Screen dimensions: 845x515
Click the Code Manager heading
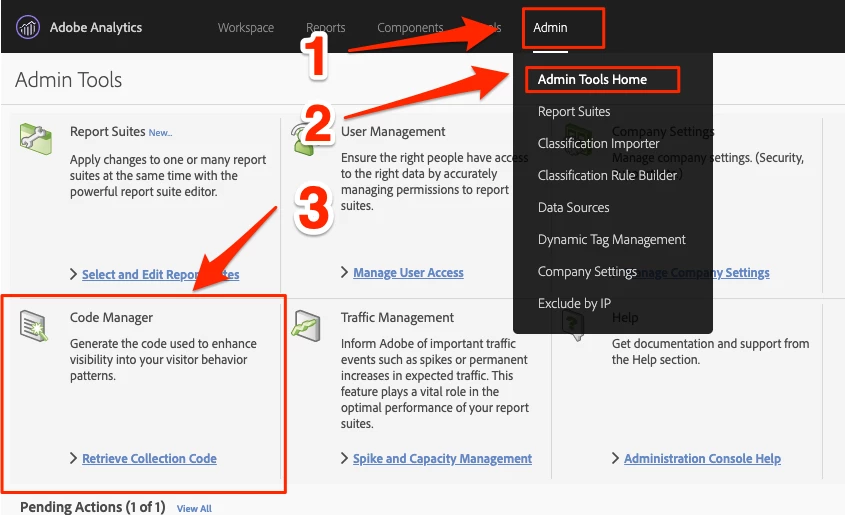pyautogui.click(x=111, y=317)
